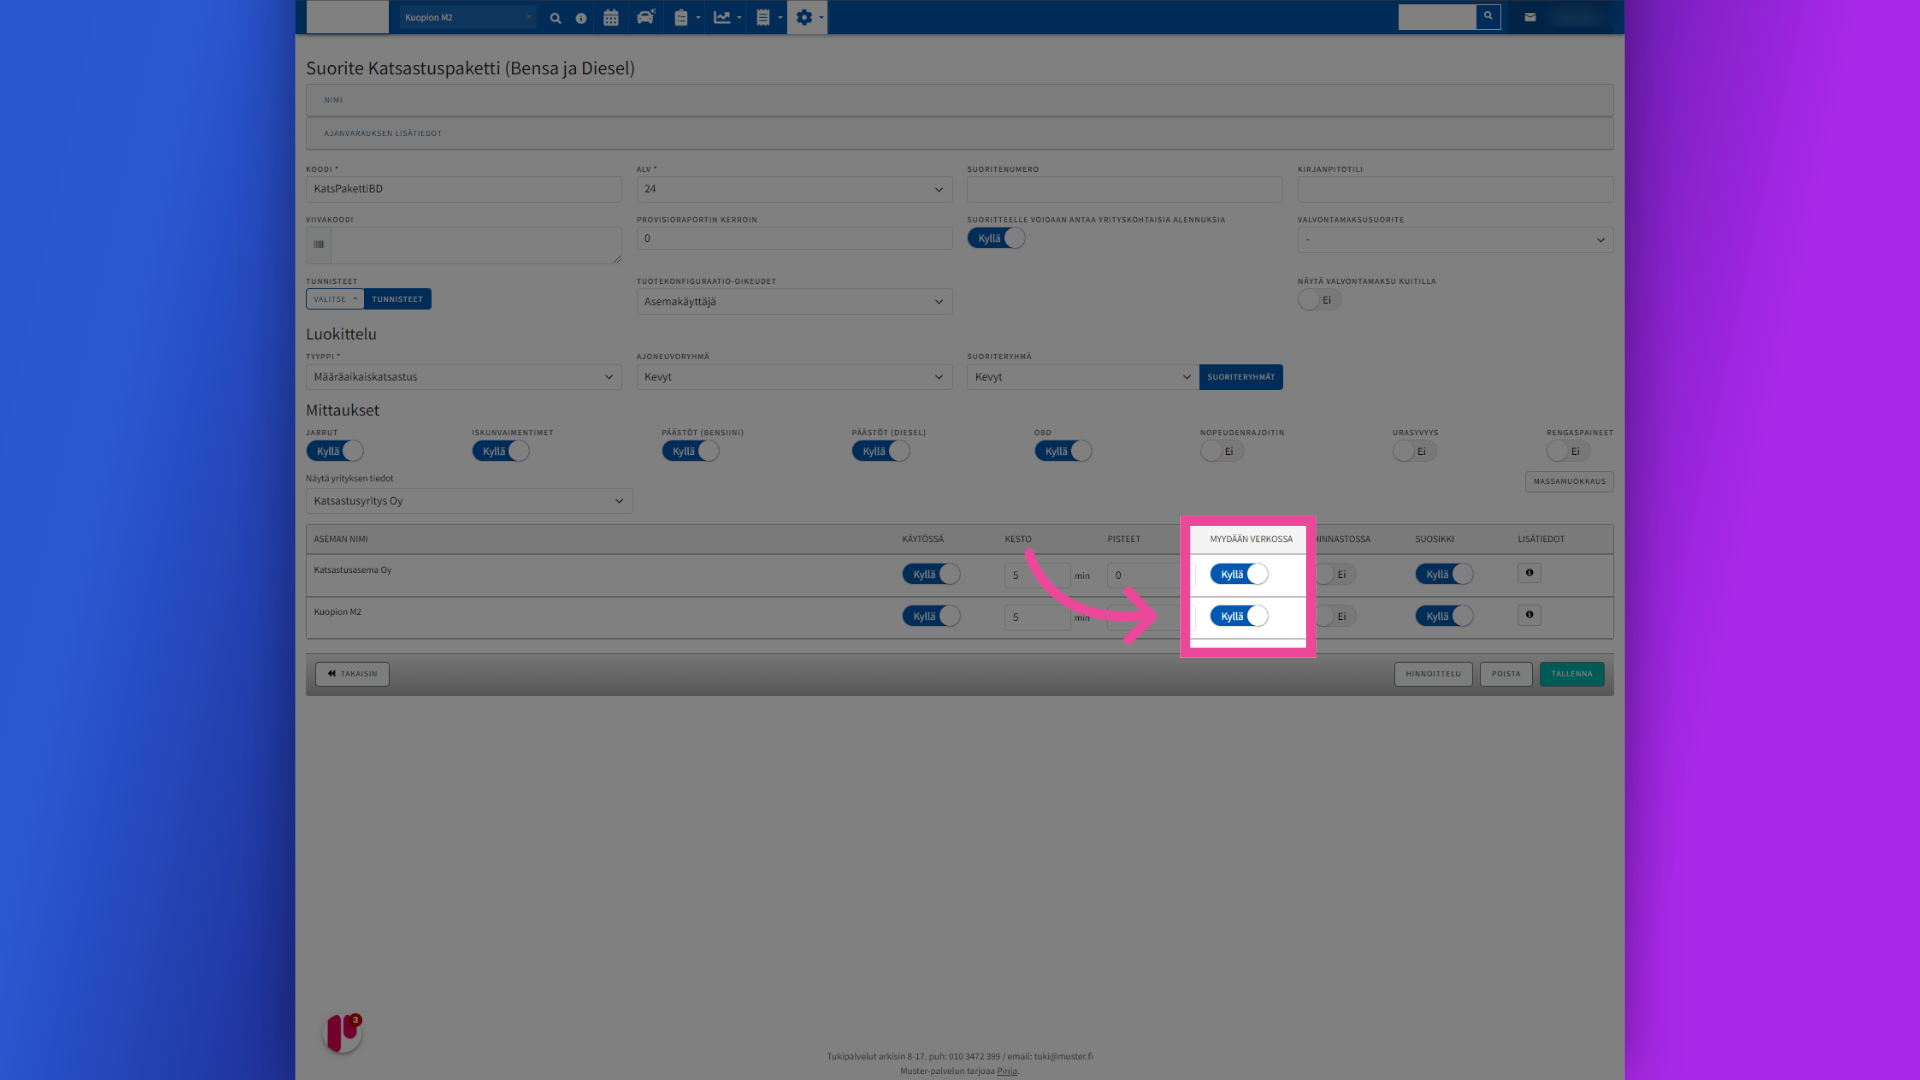1920x1080 pixels.
Task: Open the Suoriteryhmä dropdown
Action: [1083, 377]
